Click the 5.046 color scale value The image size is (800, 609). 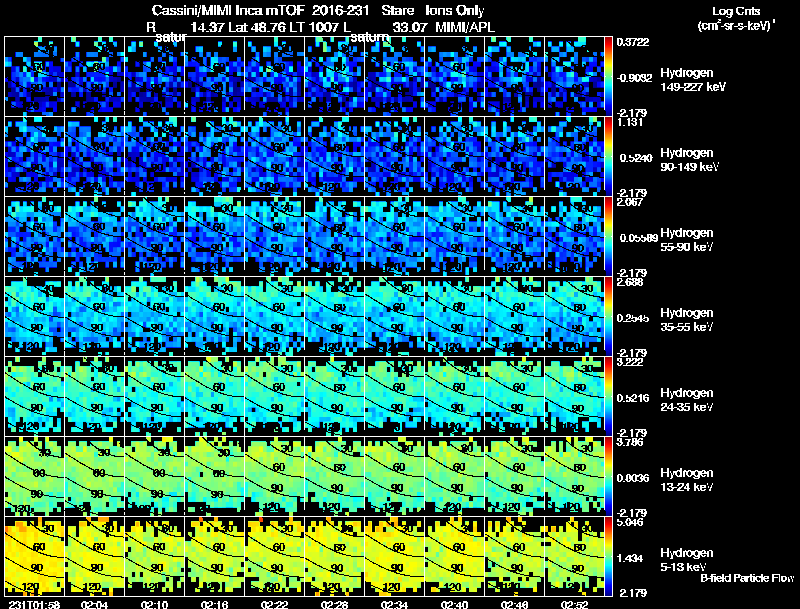630,522
